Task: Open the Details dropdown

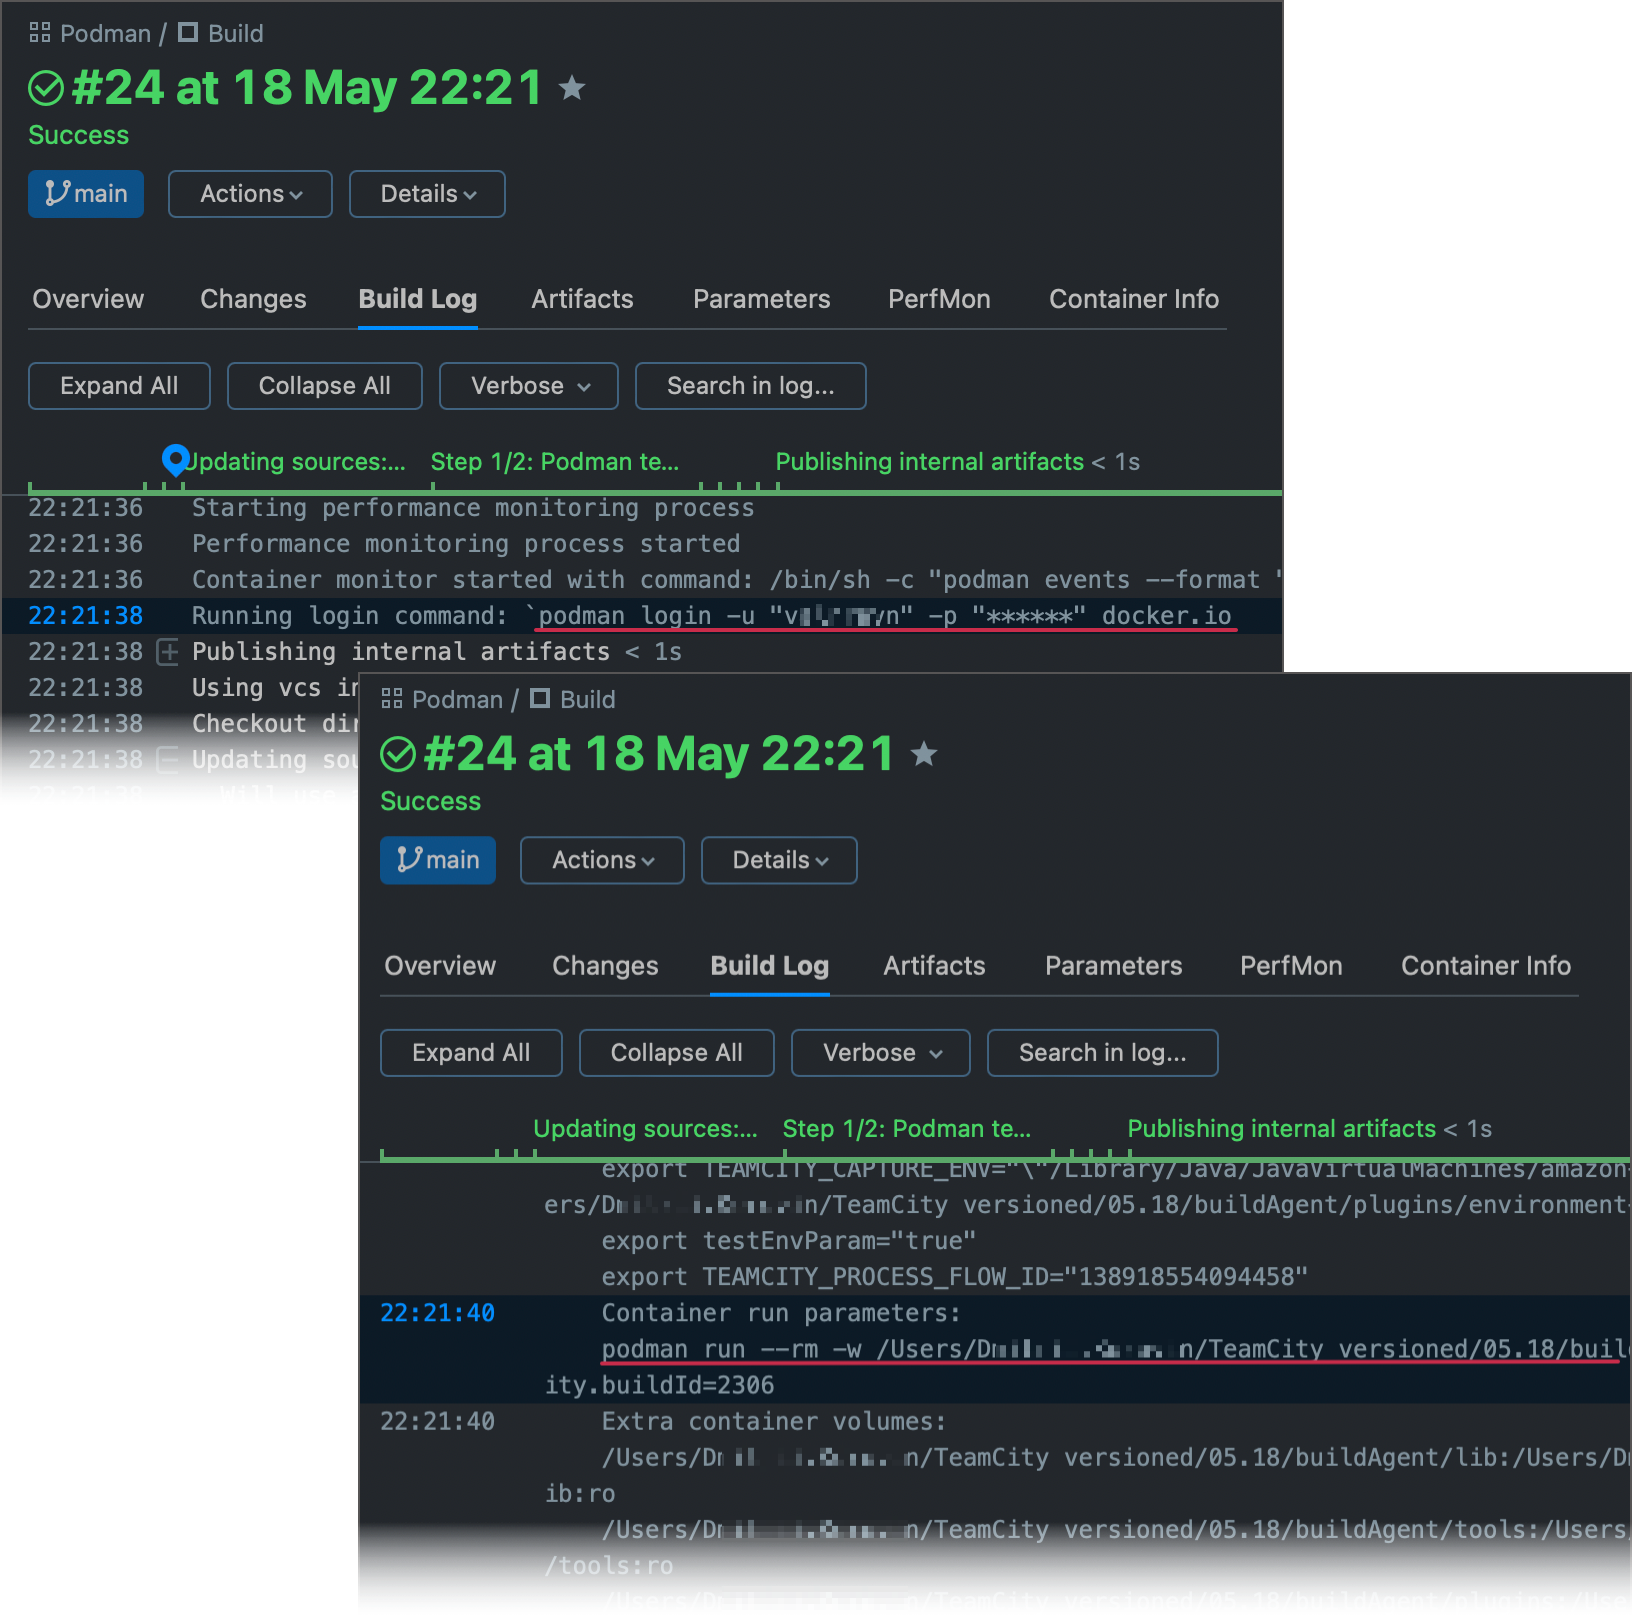Action: coord(426,193)
